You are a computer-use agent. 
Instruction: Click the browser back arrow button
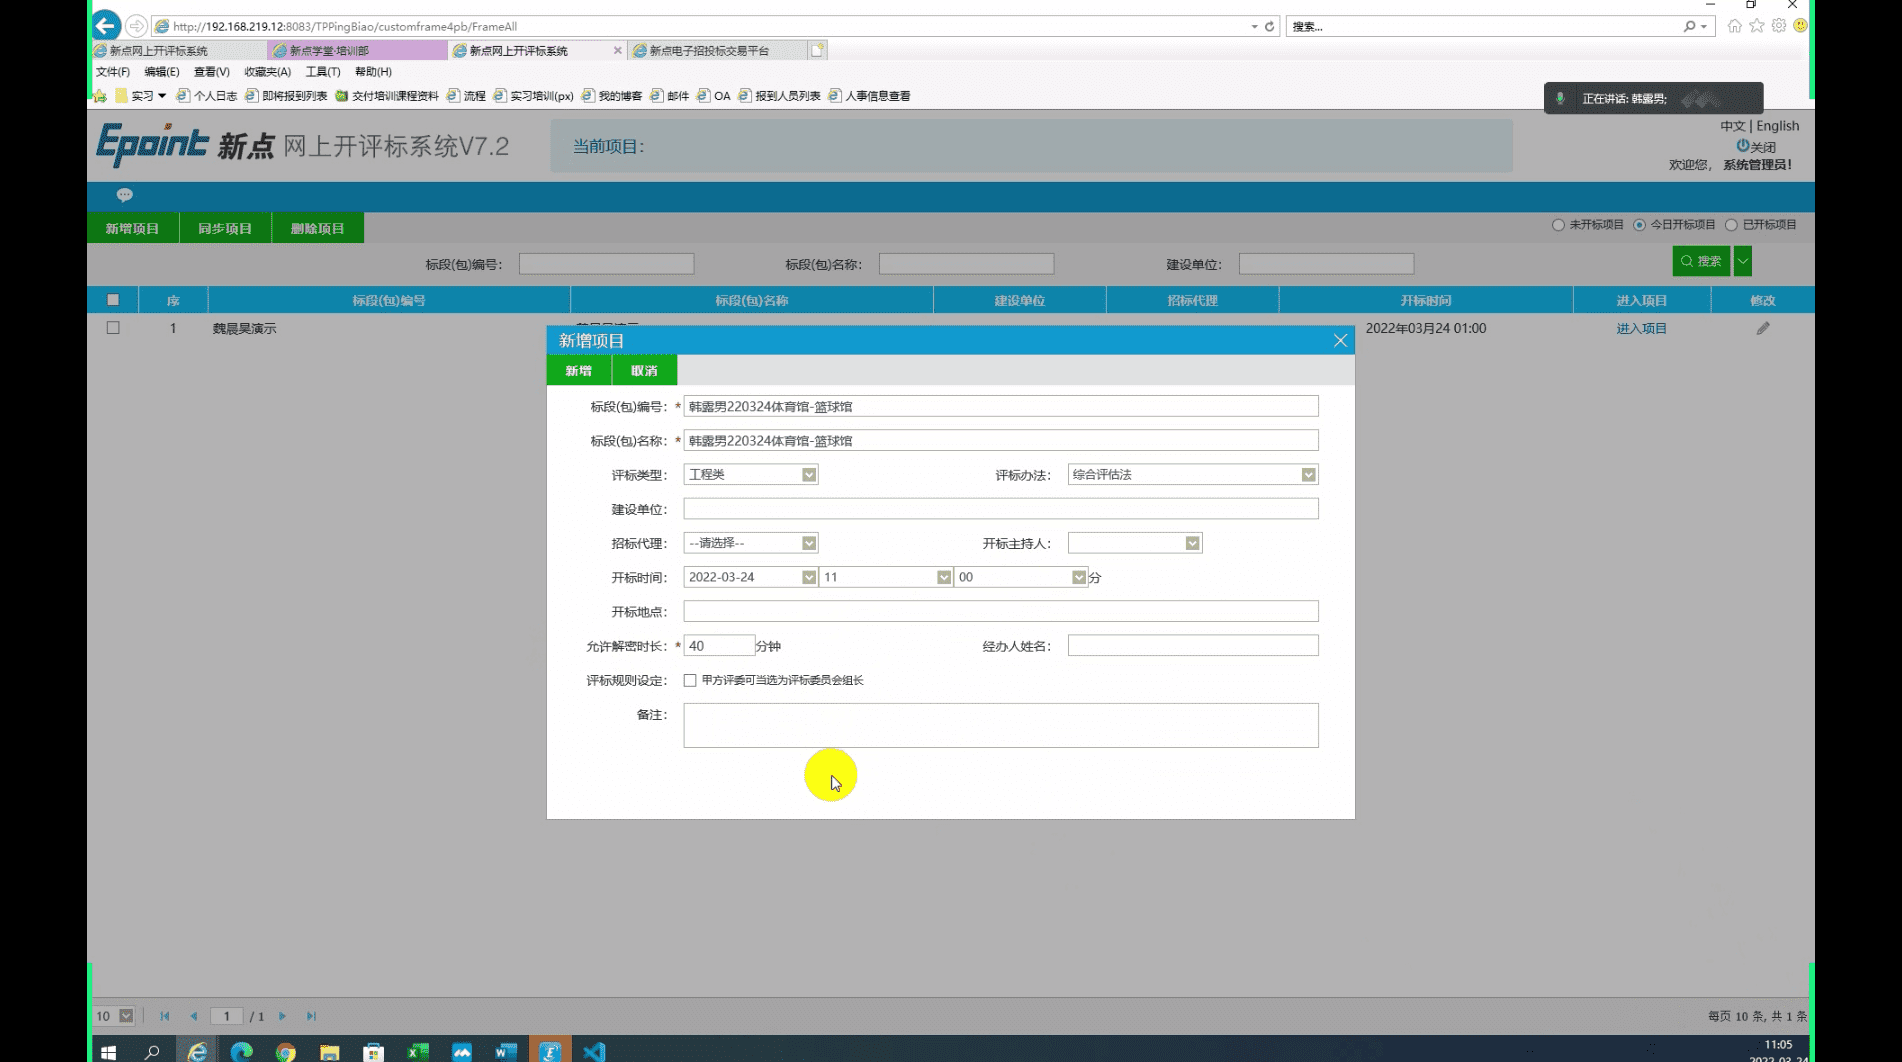[106, 26]
